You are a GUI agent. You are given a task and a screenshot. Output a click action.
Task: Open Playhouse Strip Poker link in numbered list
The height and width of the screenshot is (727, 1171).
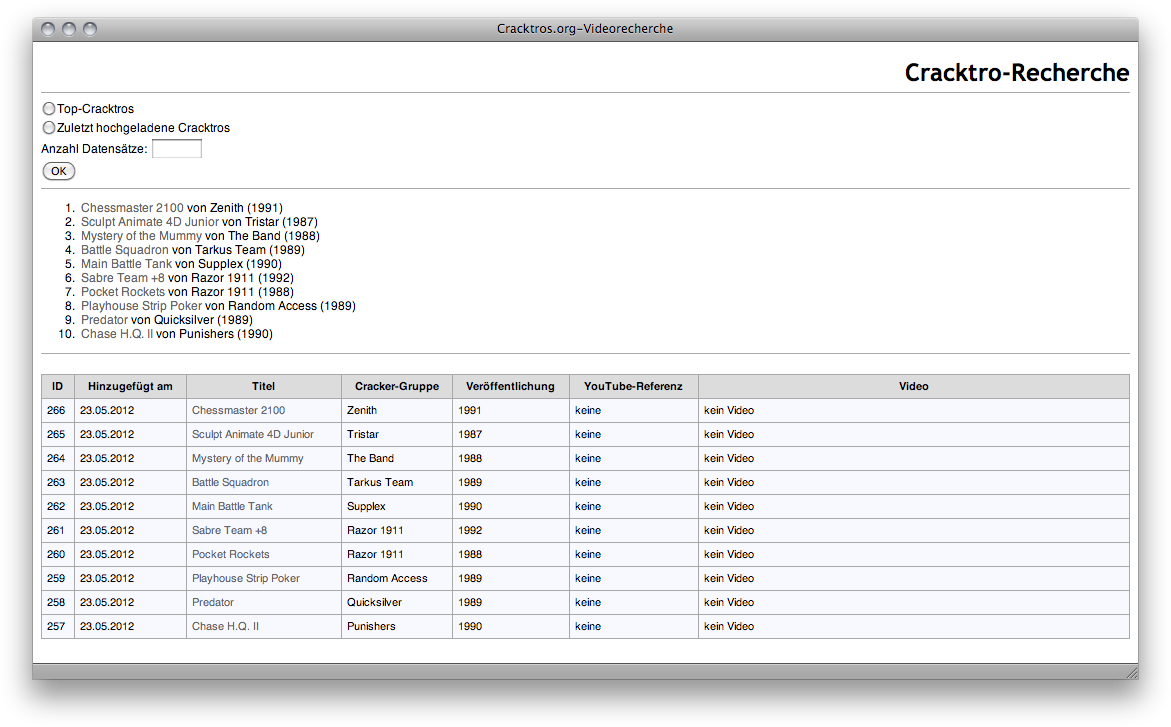tap(141, 306)
